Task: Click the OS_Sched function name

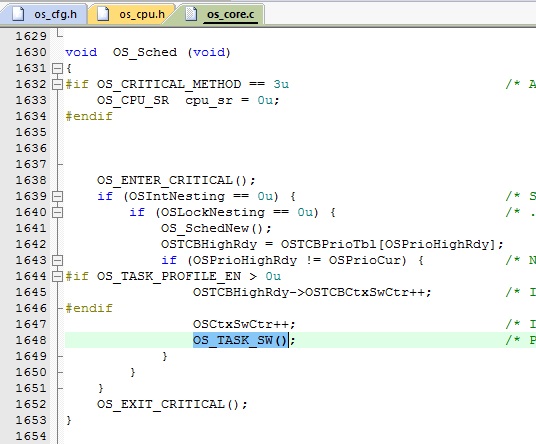Action: (x=145, y=52)
